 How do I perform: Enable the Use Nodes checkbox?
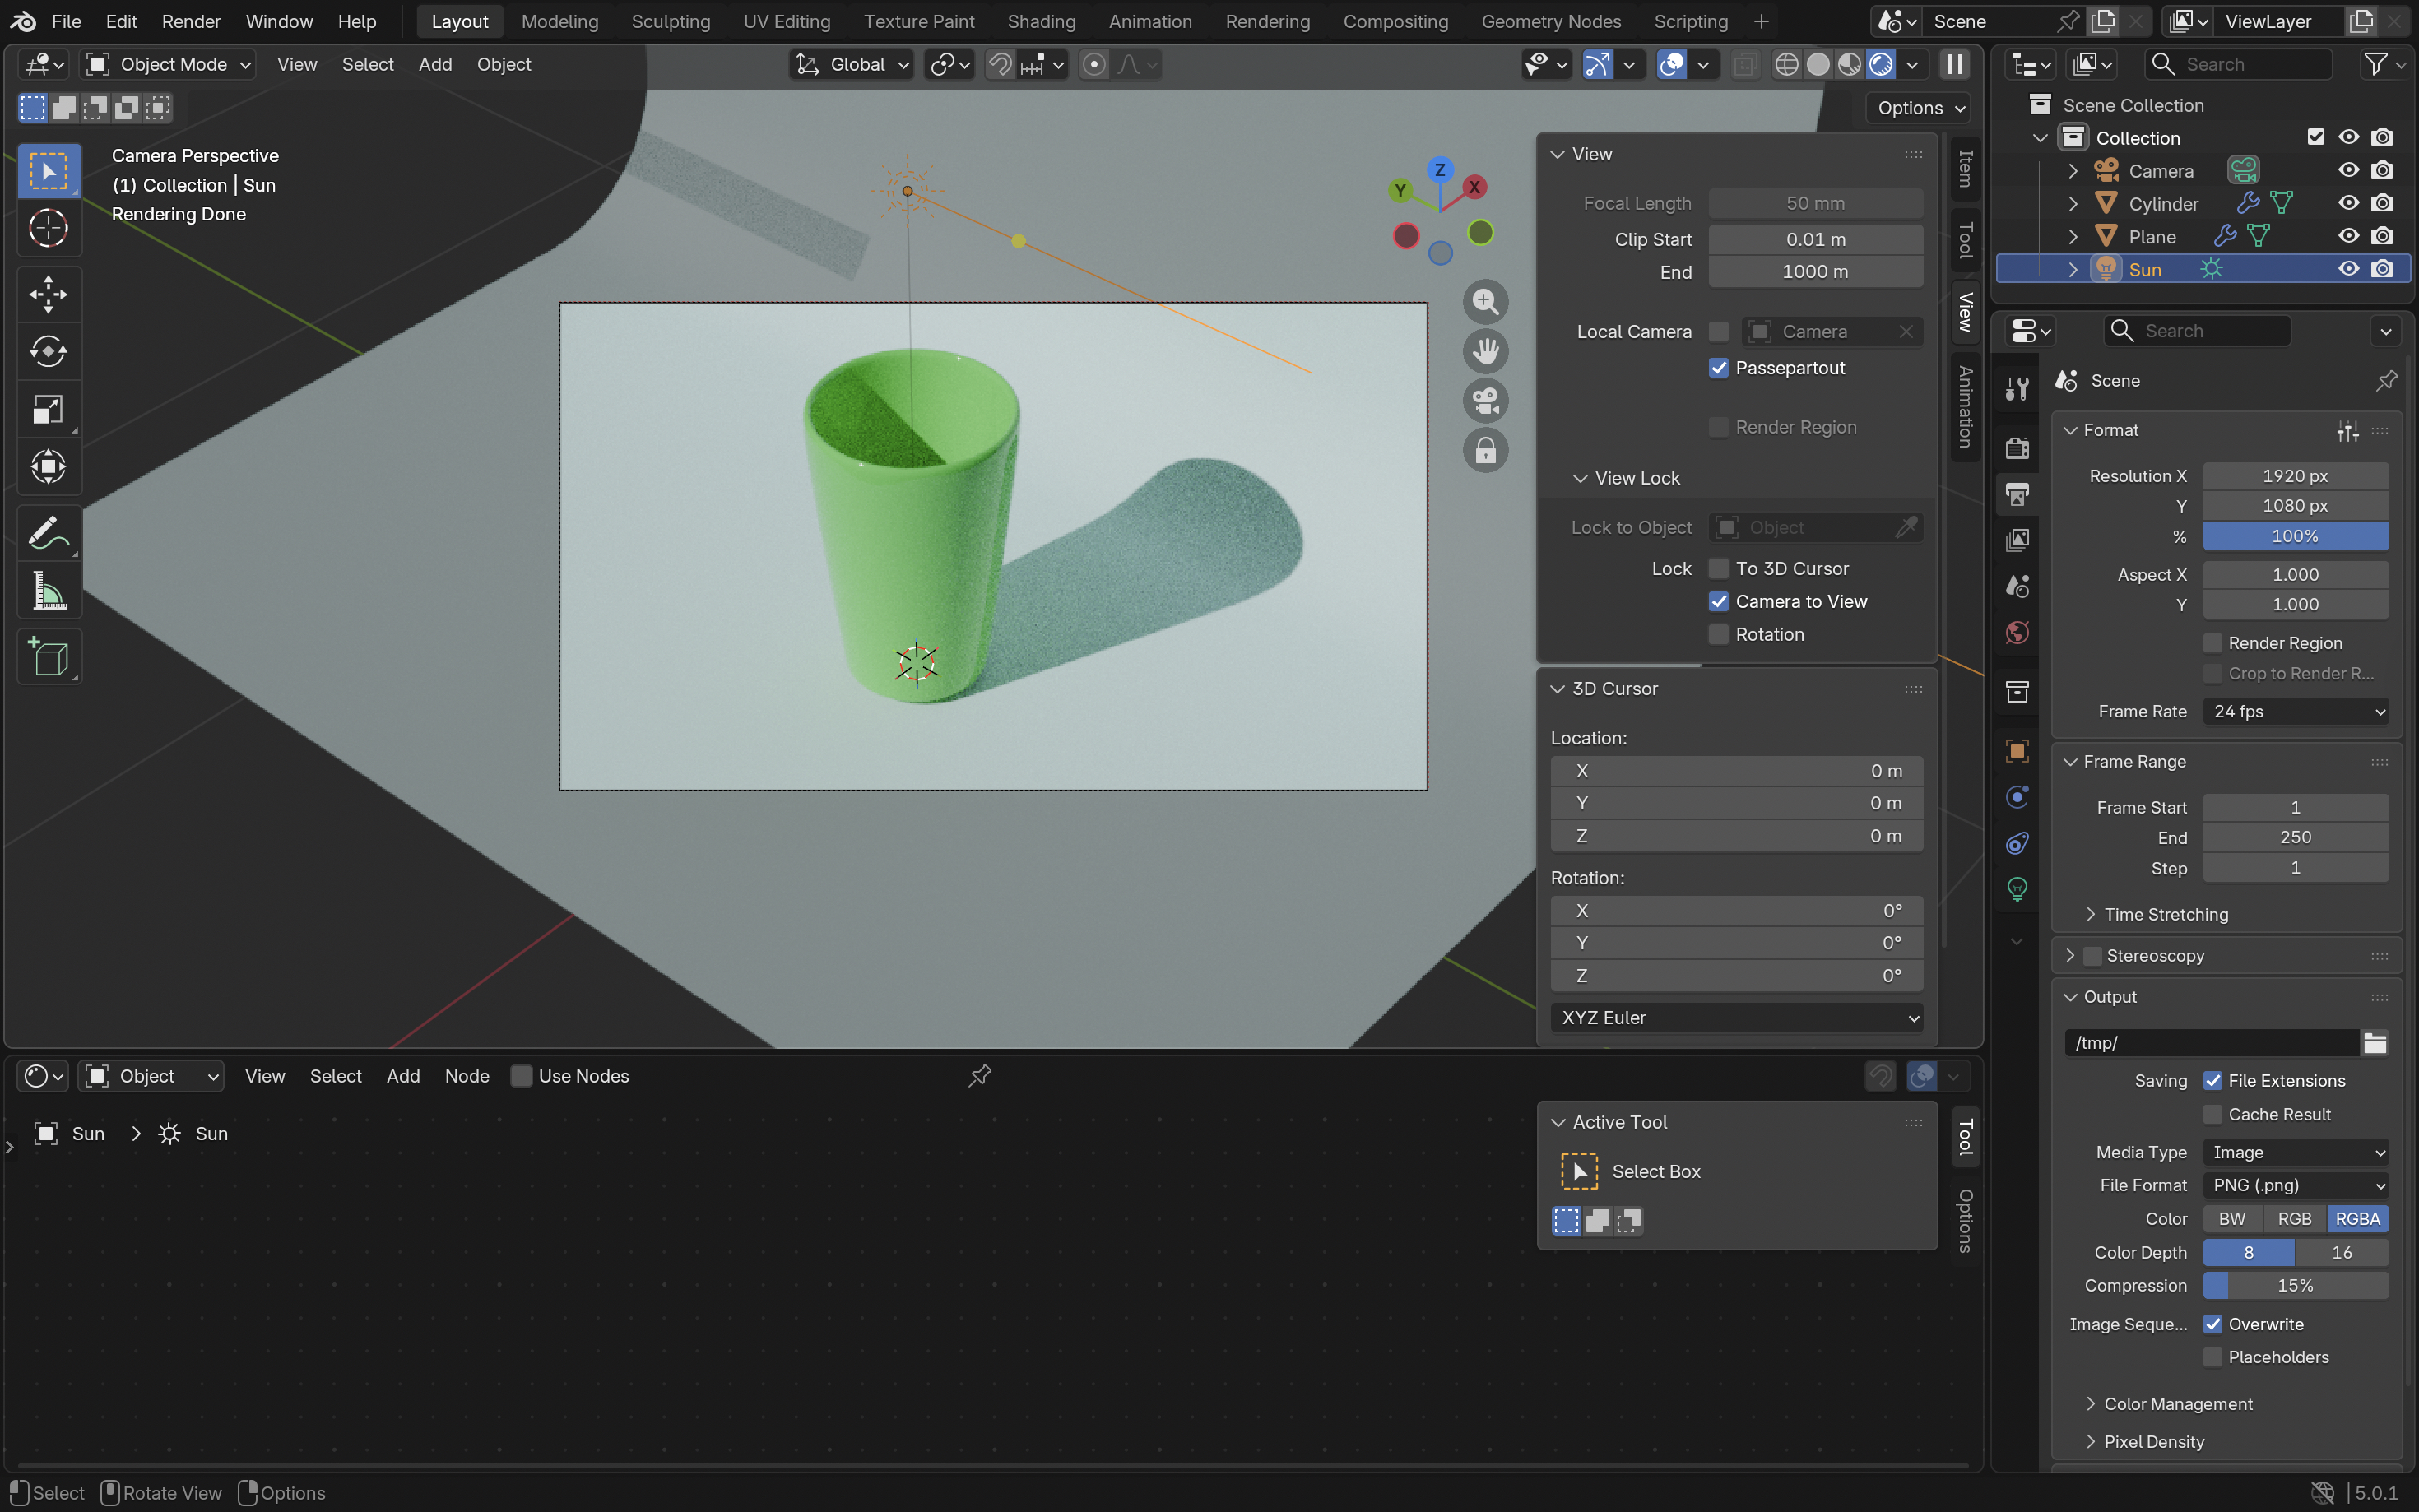tap(521, 1076)
